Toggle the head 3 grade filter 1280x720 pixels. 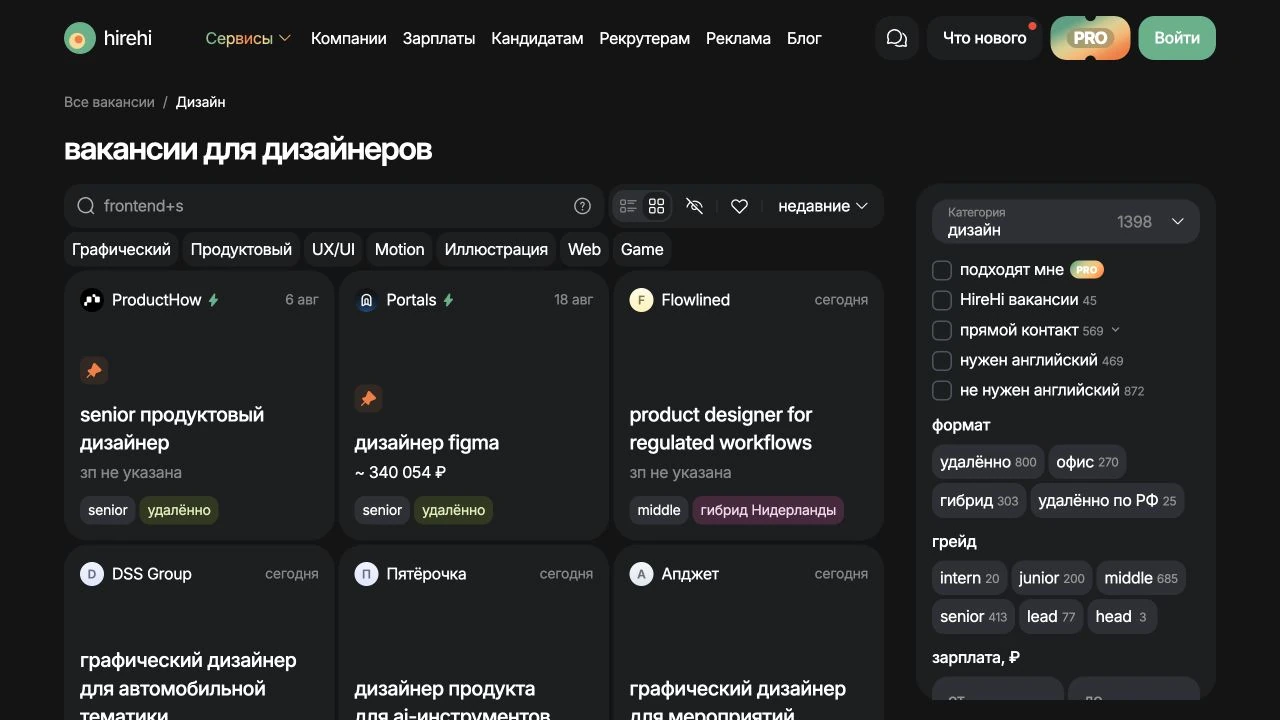(x=1122, y=617)
